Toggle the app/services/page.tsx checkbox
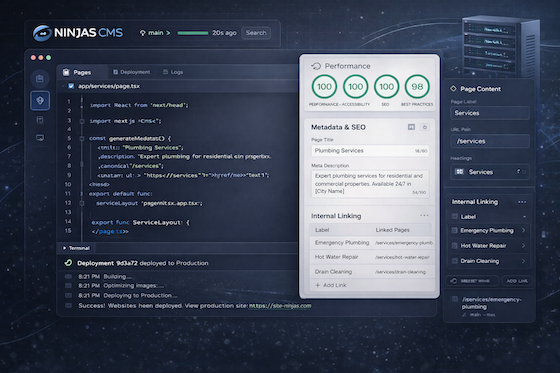Screen dimensions: 560x373 tap(71, 86)
